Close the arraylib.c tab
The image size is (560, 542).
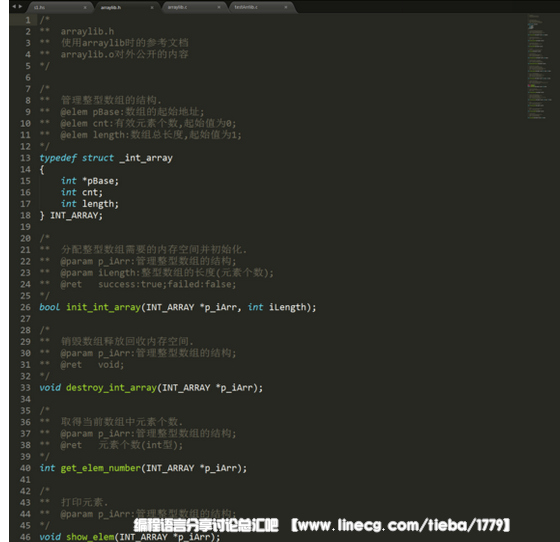[219, 7]
